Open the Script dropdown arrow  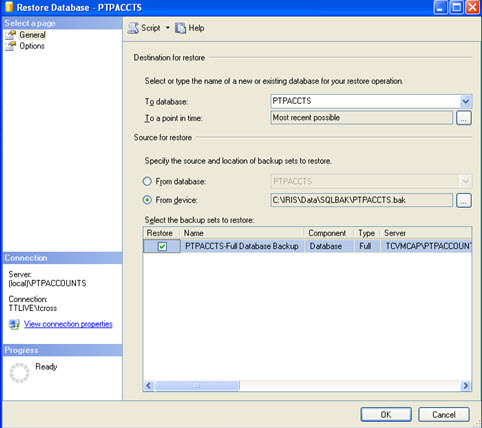click(x=168, y=28)
